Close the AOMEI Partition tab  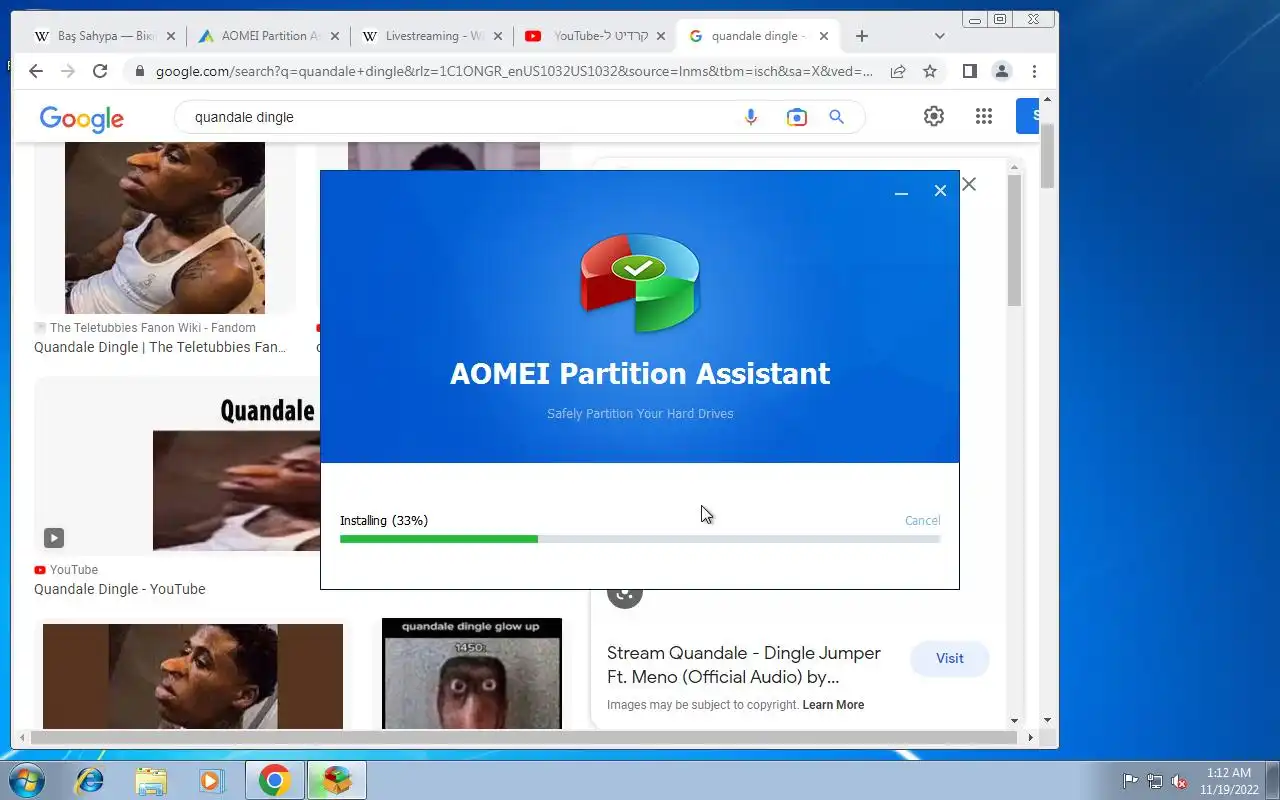[334, 36]
